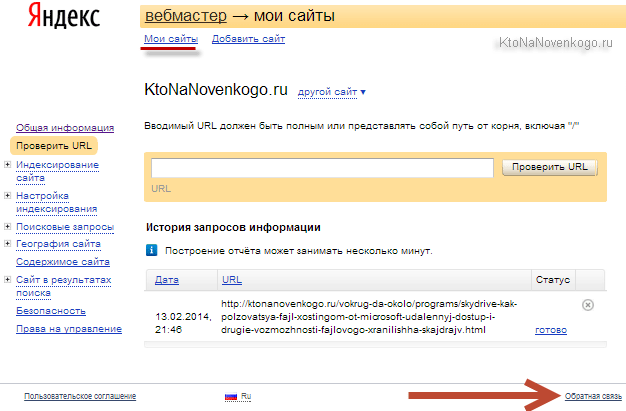Image resolution: width=626 pixels, height=411 pixels.
Task: Expand Индексирование сайта plus icon
Action: pyautogui.click(x=8, y=165)
